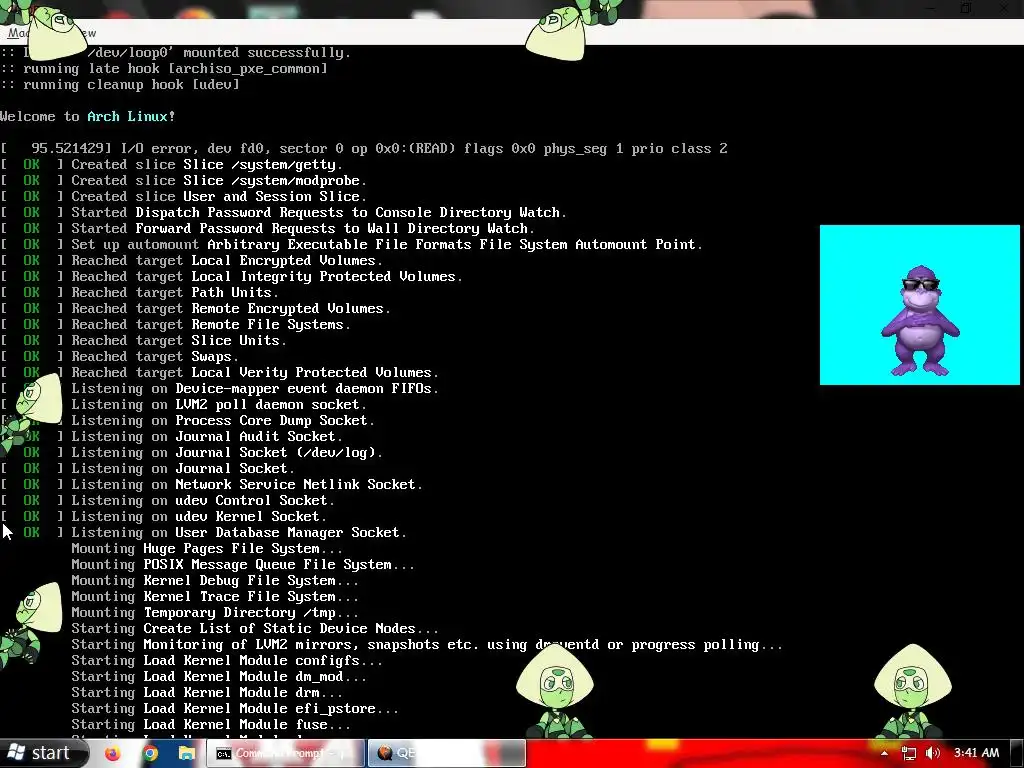Screen dimensions: 1024x768
Task: Click 'Mounting POSIX Message Queue File System...' line
Action: click(x=243, y=564)
